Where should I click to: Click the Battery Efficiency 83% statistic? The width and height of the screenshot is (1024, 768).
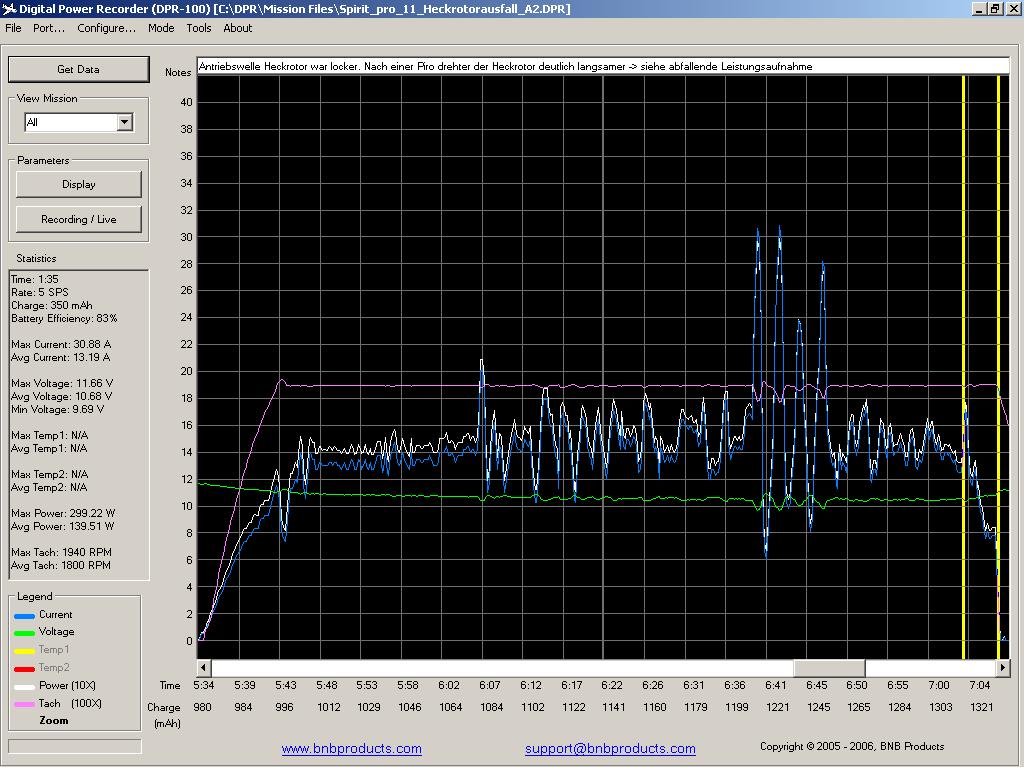(64, 318)
